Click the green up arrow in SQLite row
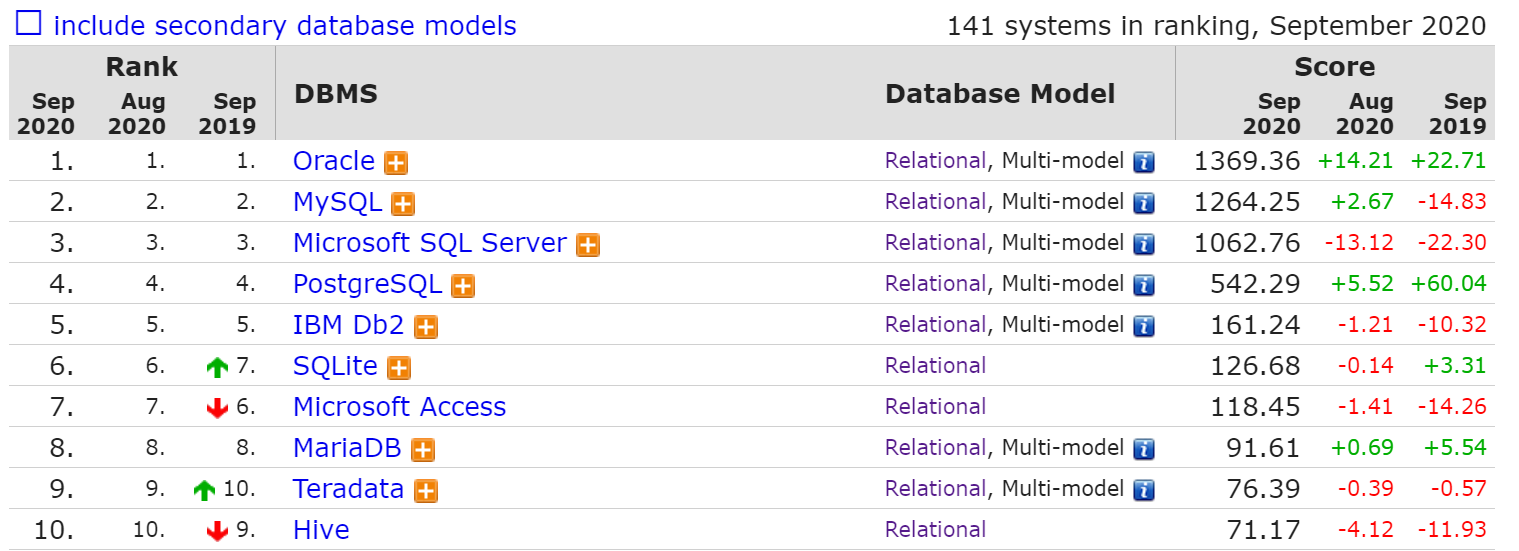 pos(217,368)
